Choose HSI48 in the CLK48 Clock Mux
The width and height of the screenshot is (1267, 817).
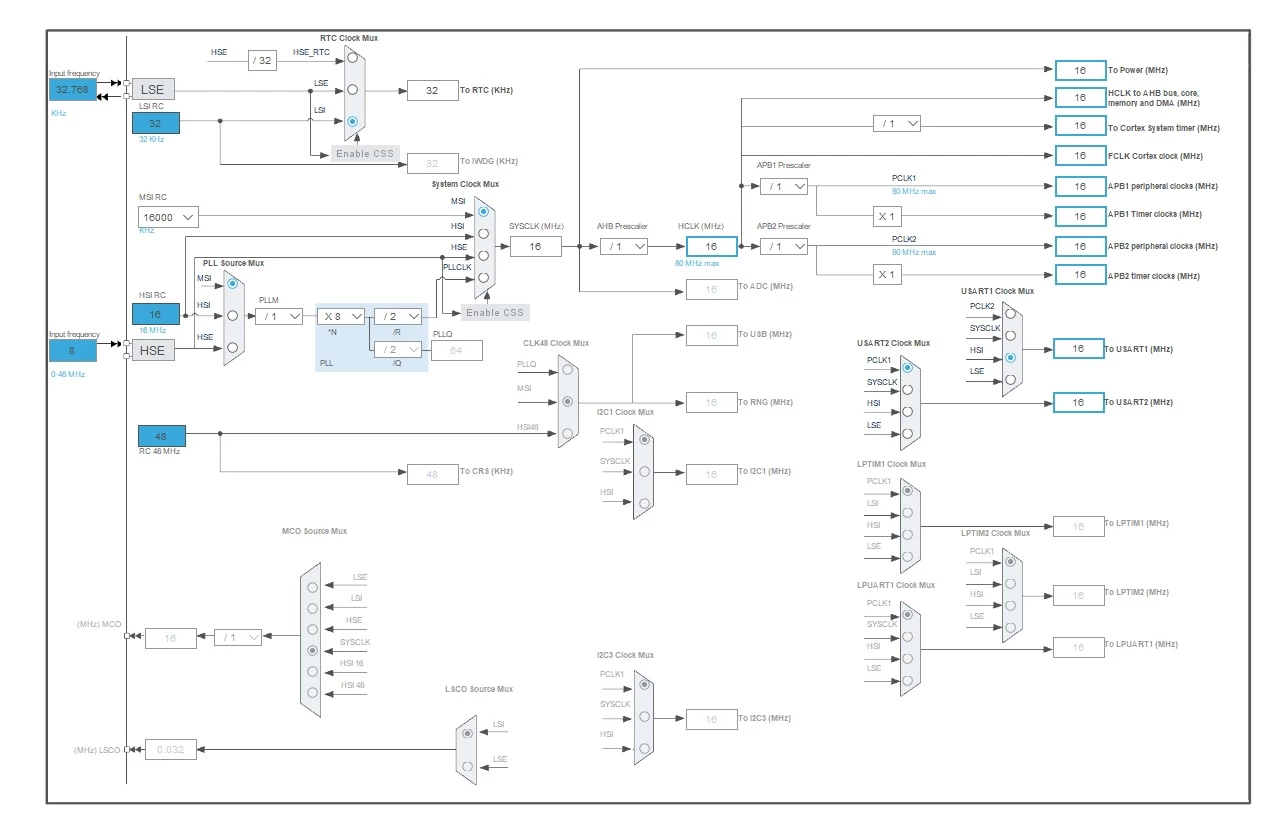click(x=568, y=433)
